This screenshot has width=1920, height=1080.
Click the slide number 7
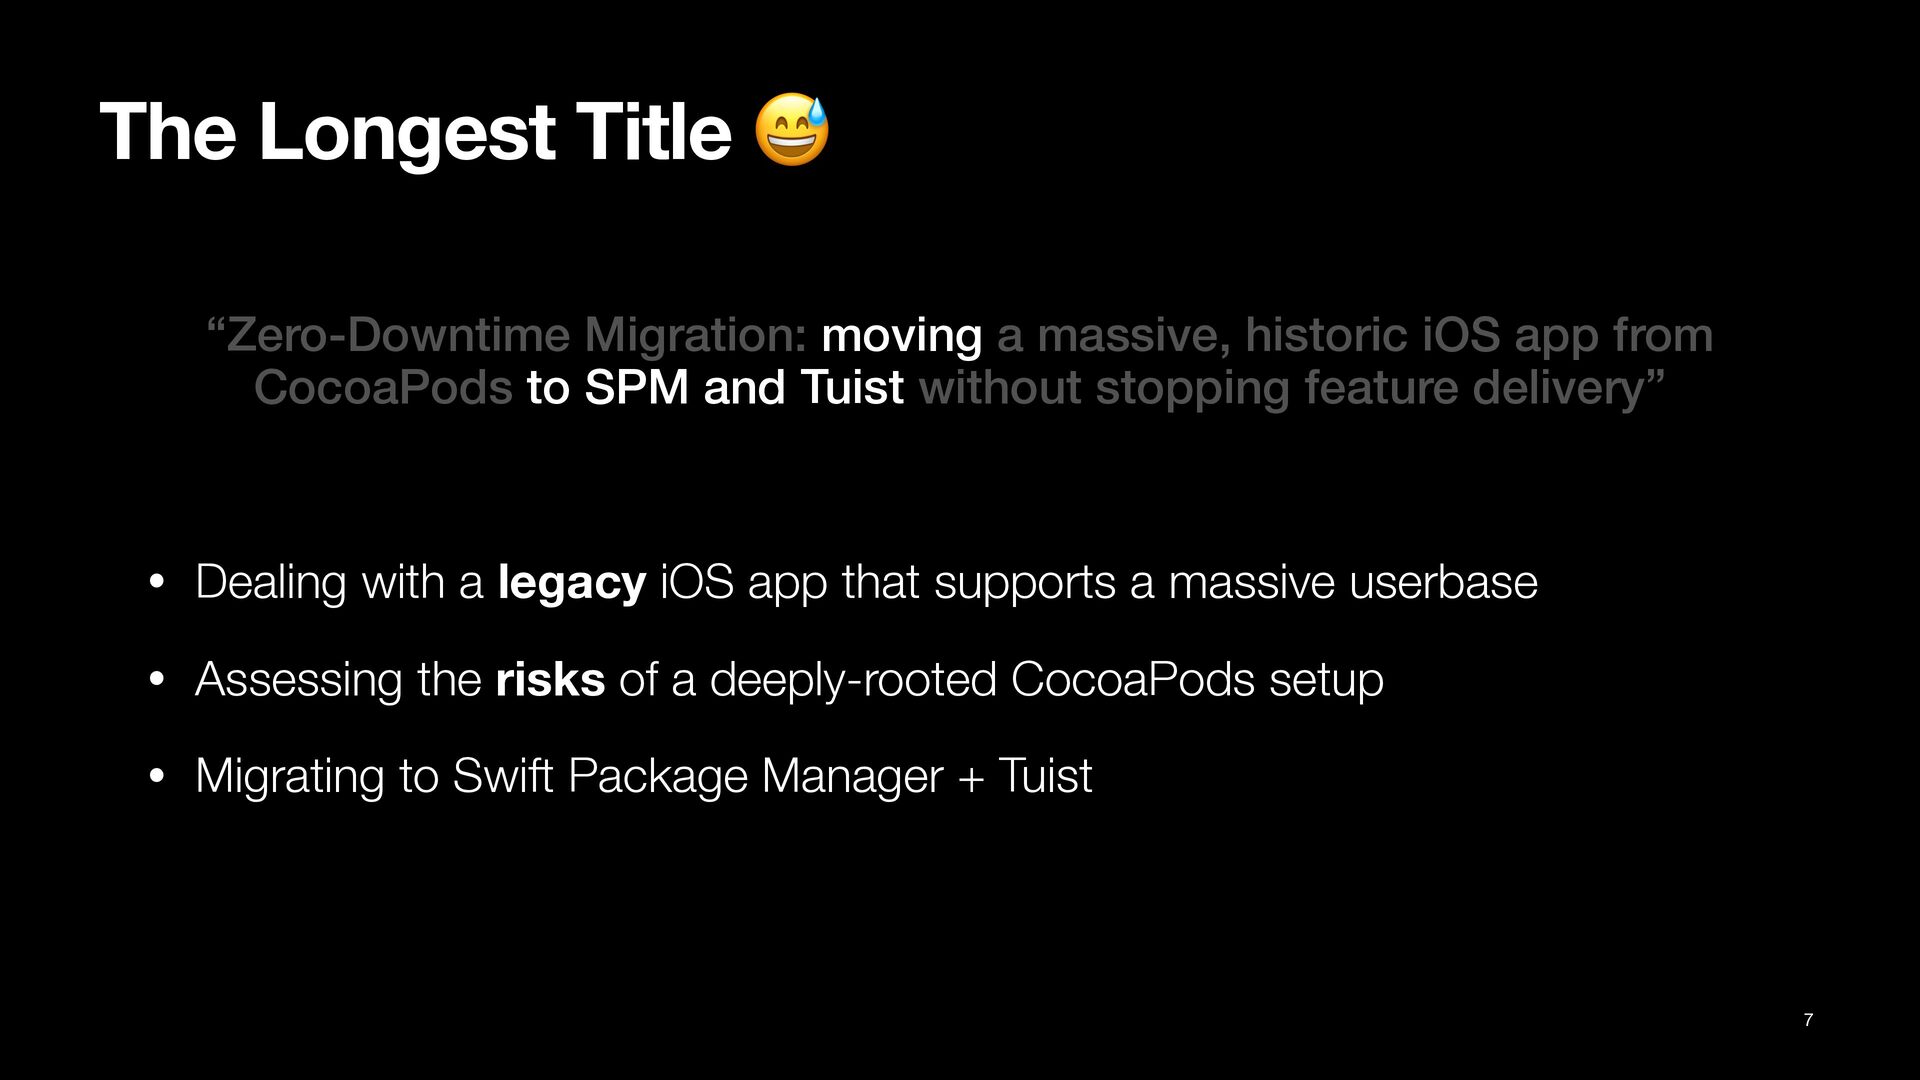[x=1808, y=1020]
